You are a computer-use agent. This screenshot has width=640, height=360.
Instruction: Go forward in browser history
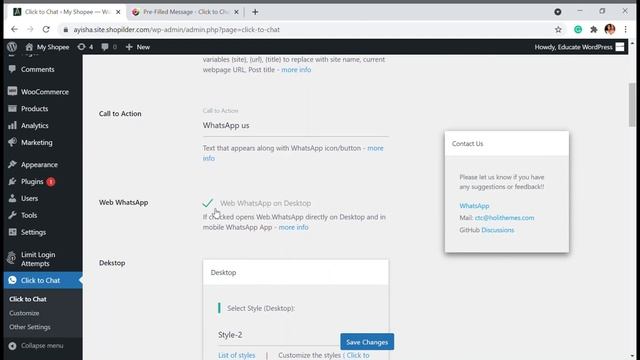click(30, 29)
